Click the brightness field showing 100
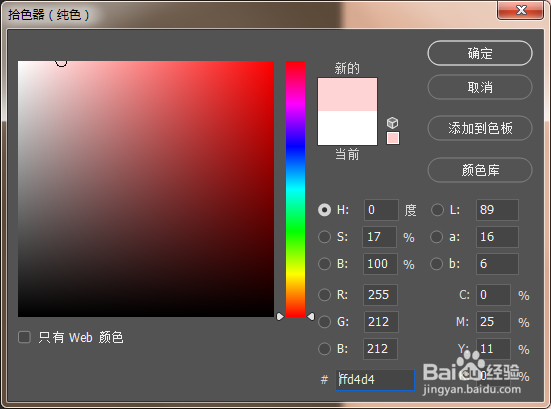551x409 pixels. (x=380, y=264)
